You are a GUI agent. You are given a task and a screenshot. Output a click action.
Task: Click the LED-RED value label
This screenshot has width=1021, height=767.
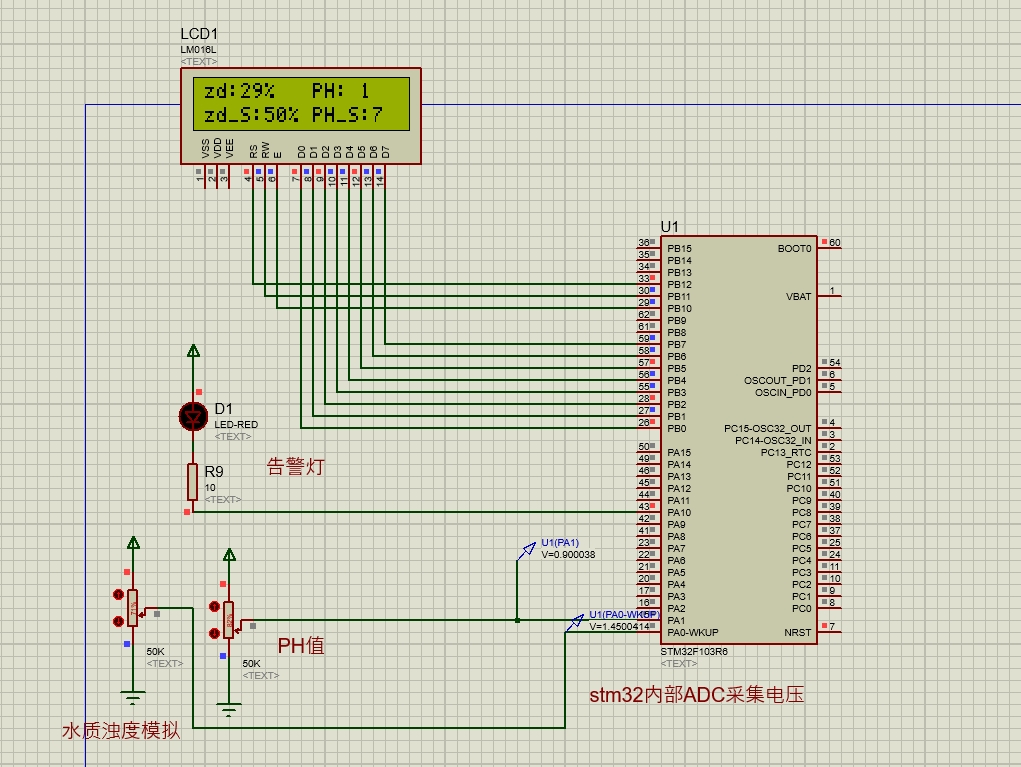point(236,425)
